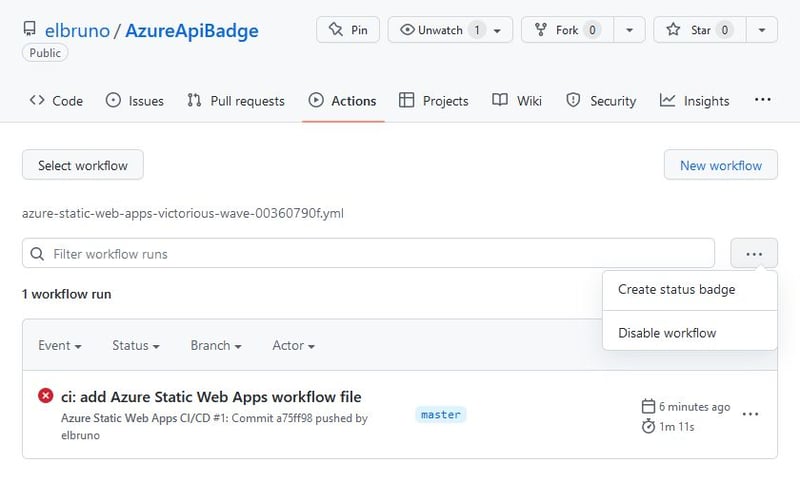Choose Create status badge from menu
This screenshot has width=800, height=482.
tap(689, 290)
